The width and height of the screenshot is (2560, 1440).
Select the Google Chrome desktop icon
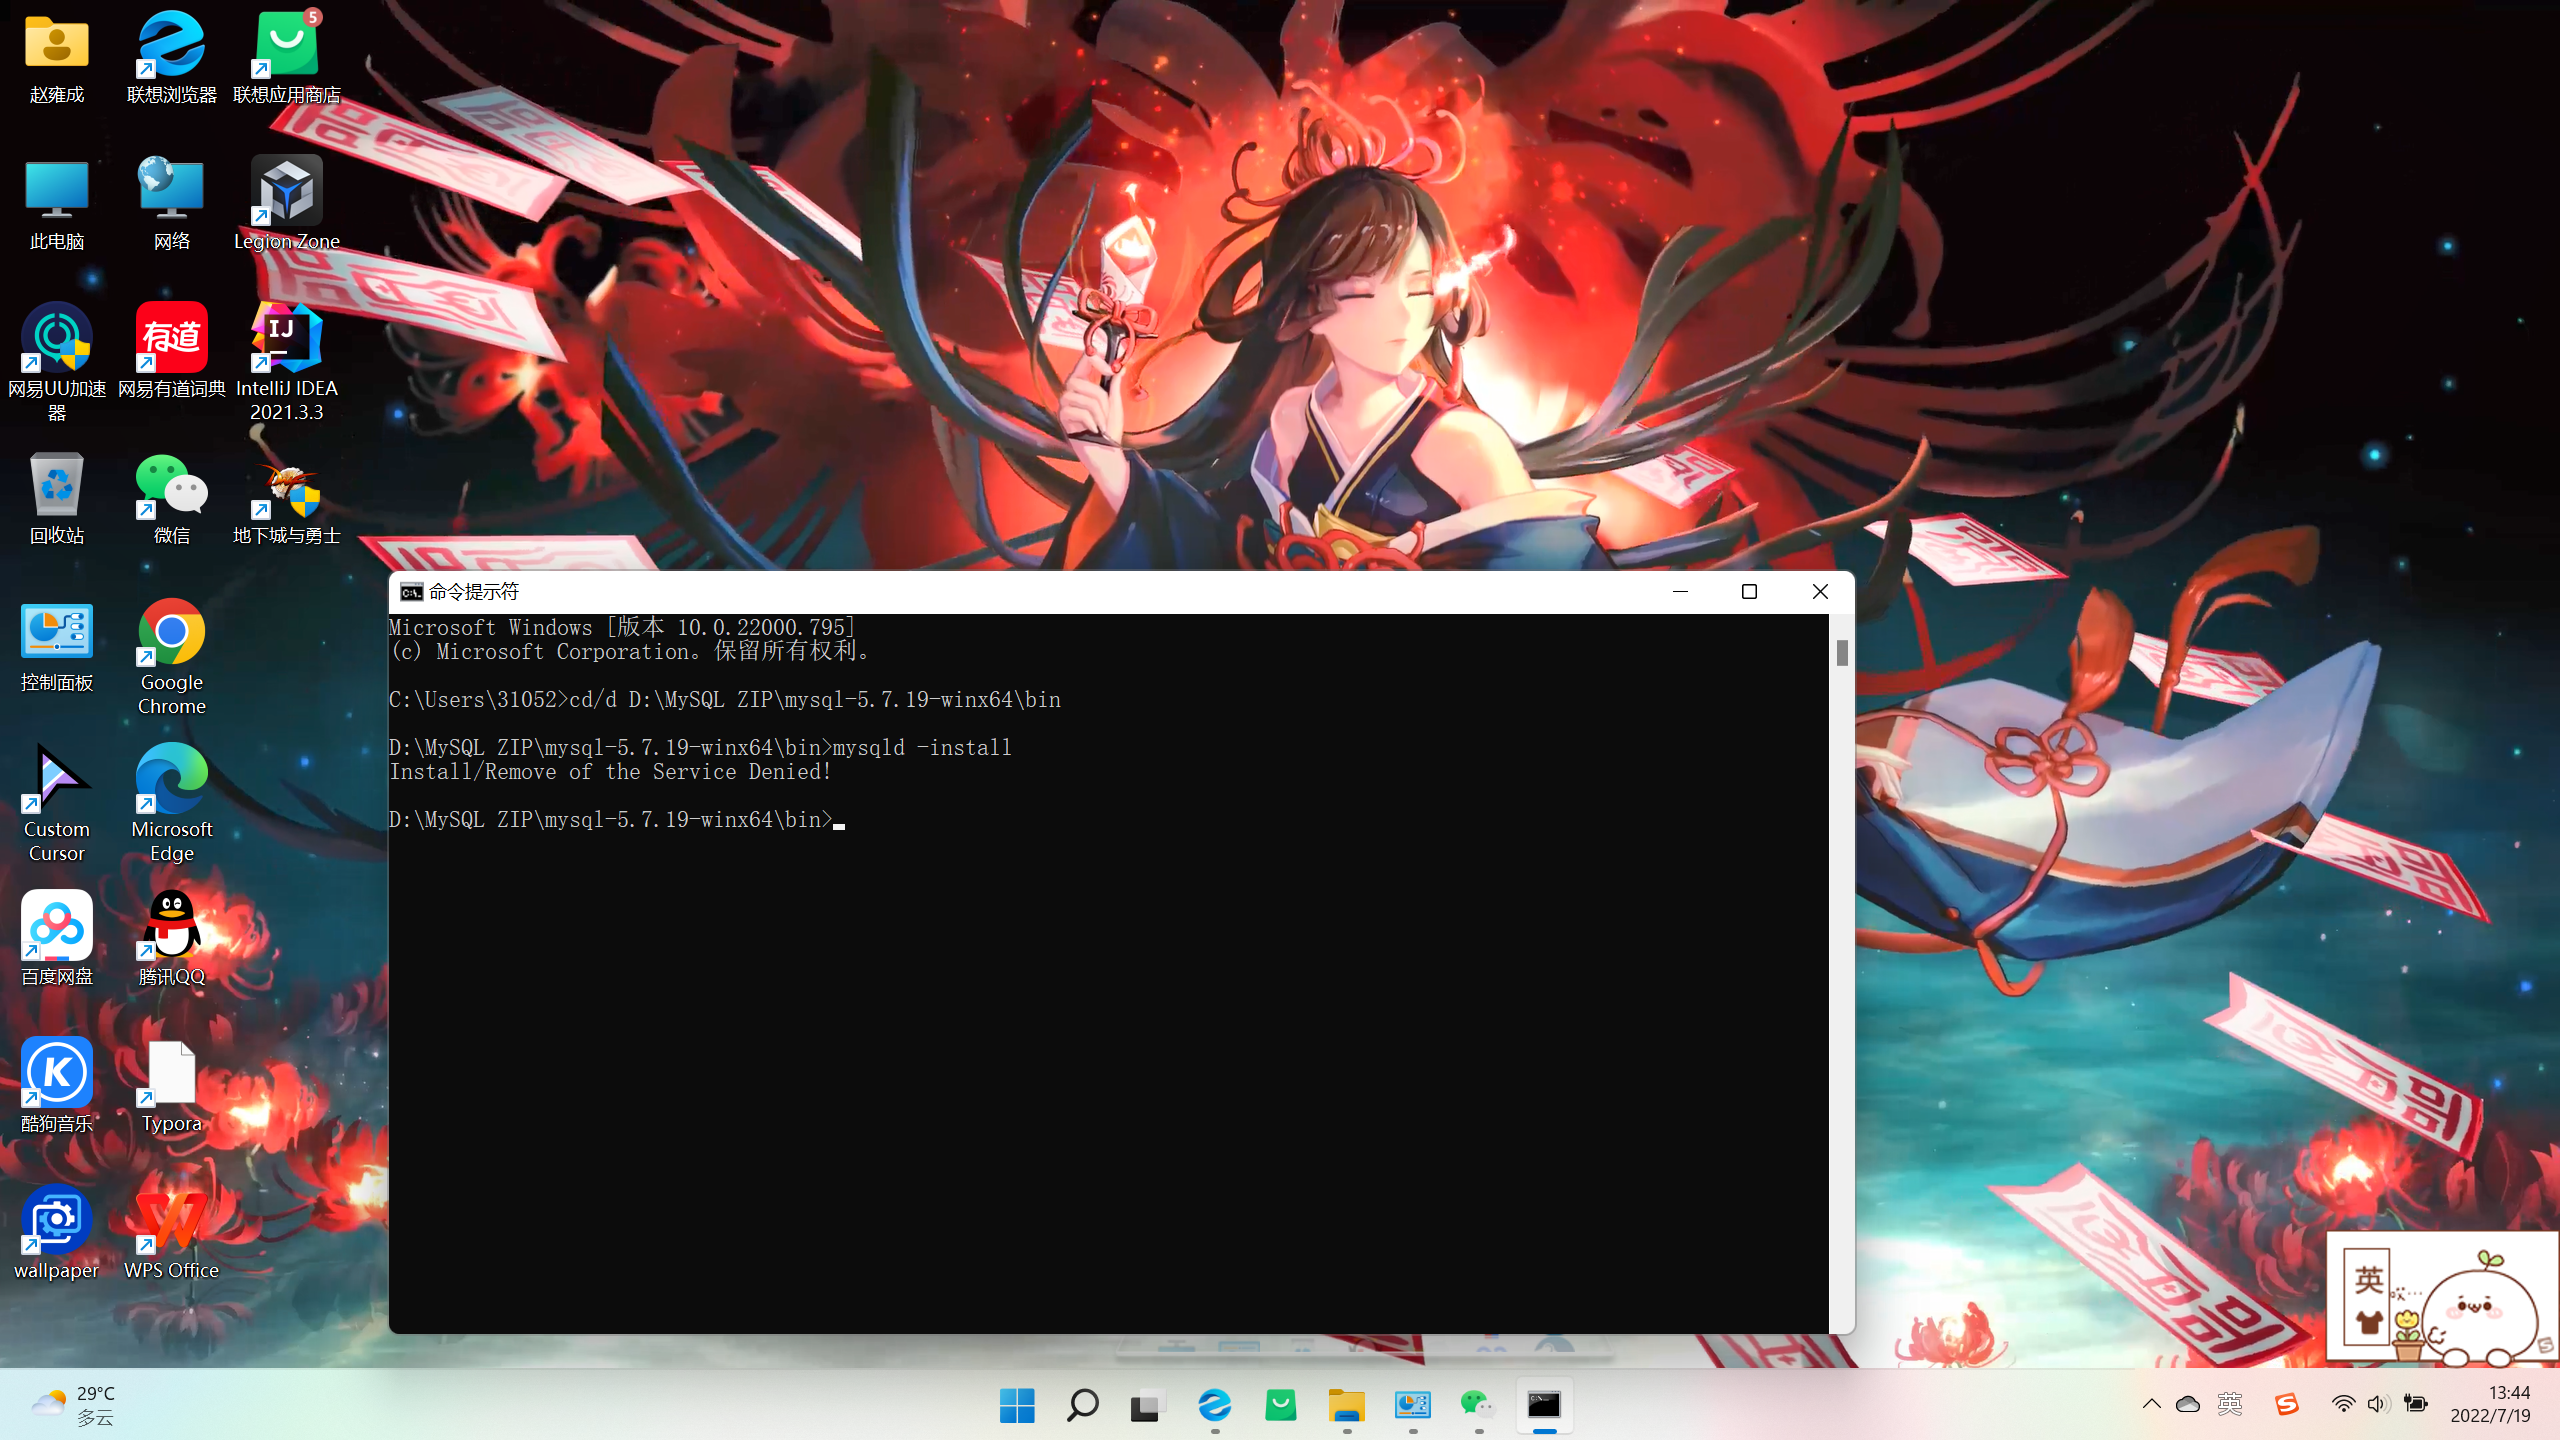point(171,632)
